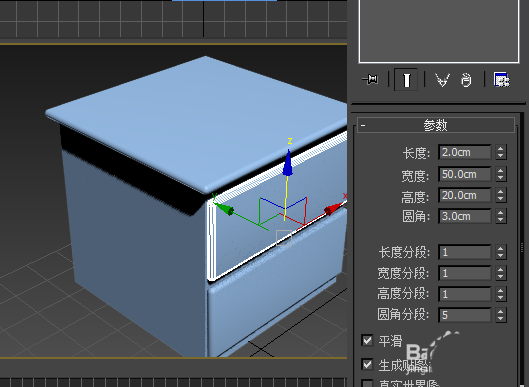Click the 长度分段 spinner arrows
Screen dimensions: 529x387
point(501,252)
